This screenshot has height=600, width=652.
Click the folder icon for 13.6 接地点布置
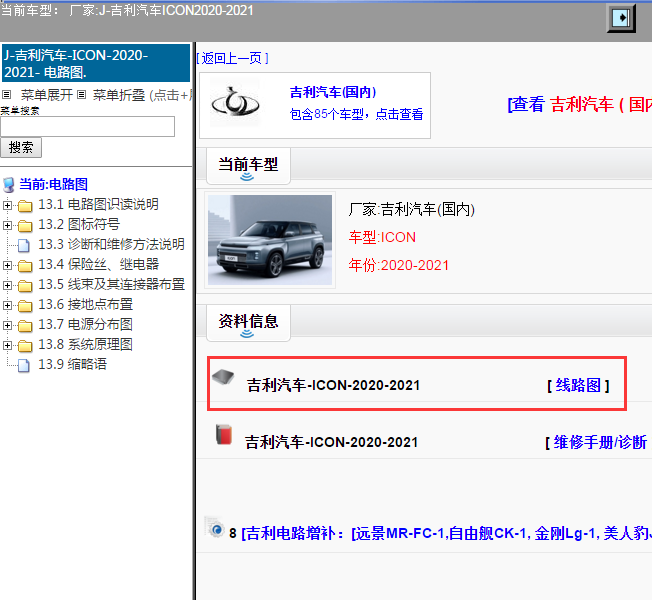pos(25,306)
